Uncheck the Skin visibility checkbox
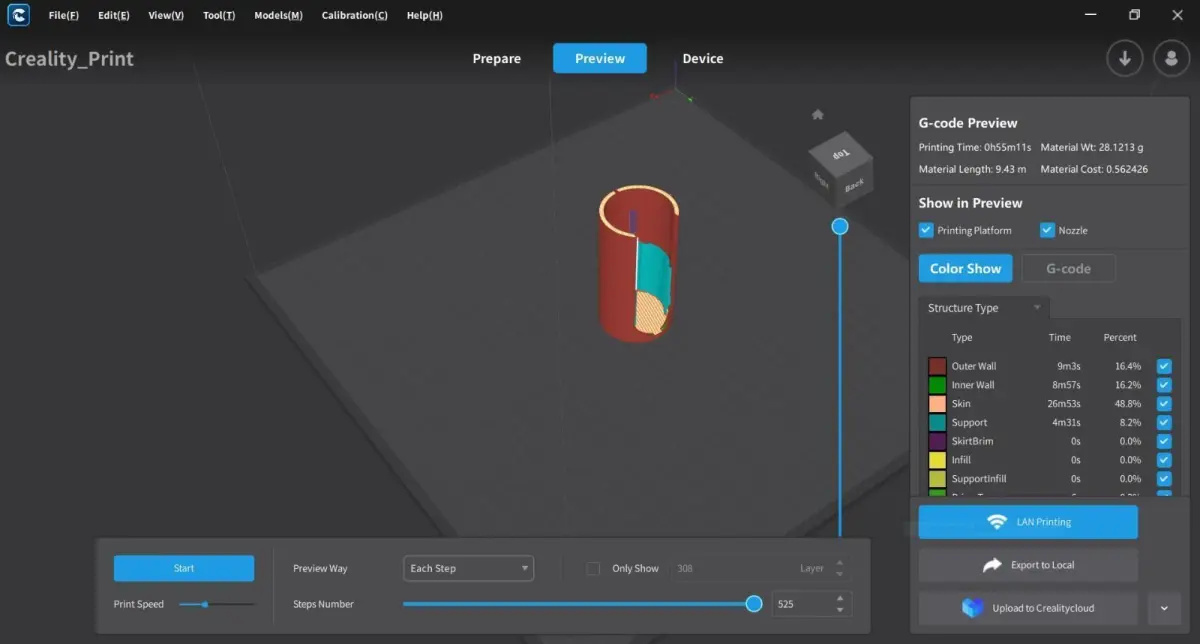This screenshot has height=644, width=1200. 1164,404
